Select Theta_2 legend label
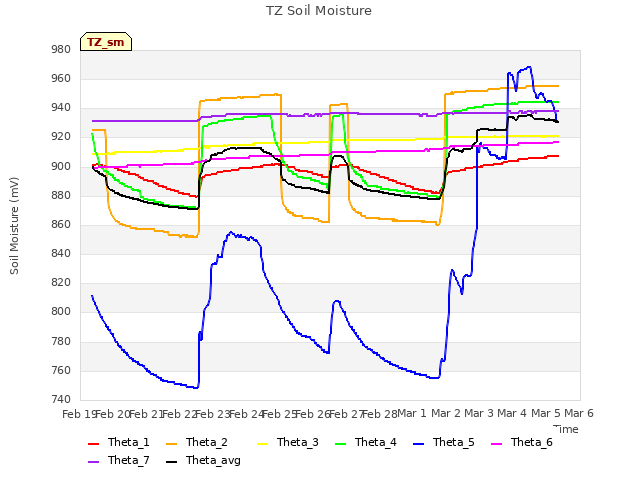The height and width of the screenshot is (480, 640). (x=207, y=442)
